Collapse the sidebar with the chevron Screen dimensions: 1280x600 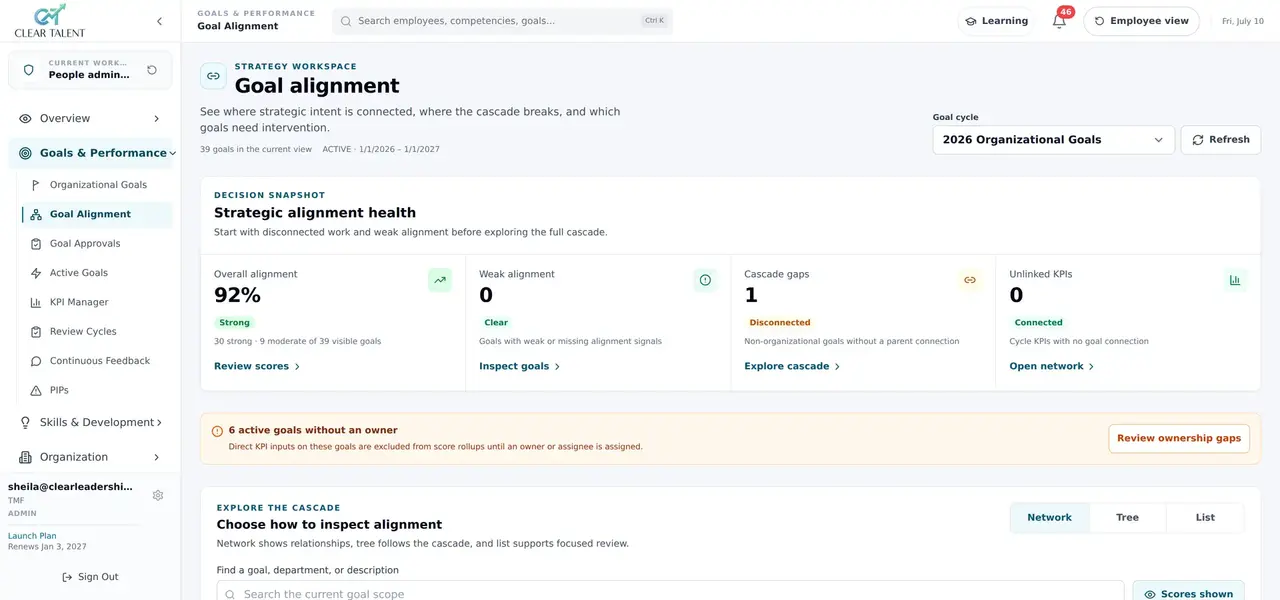[x=159, y=21]
